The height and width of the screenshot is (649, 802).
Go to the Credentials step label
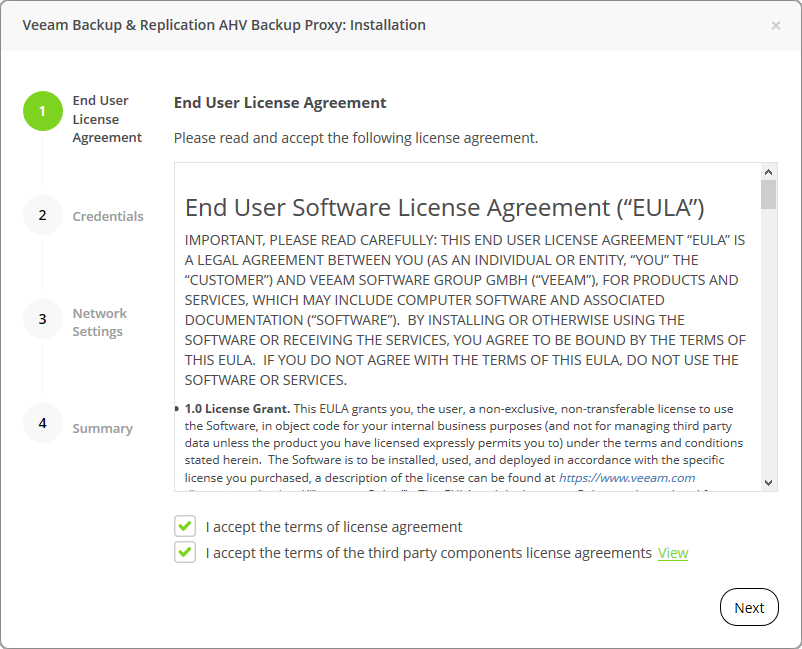(108, 216)
